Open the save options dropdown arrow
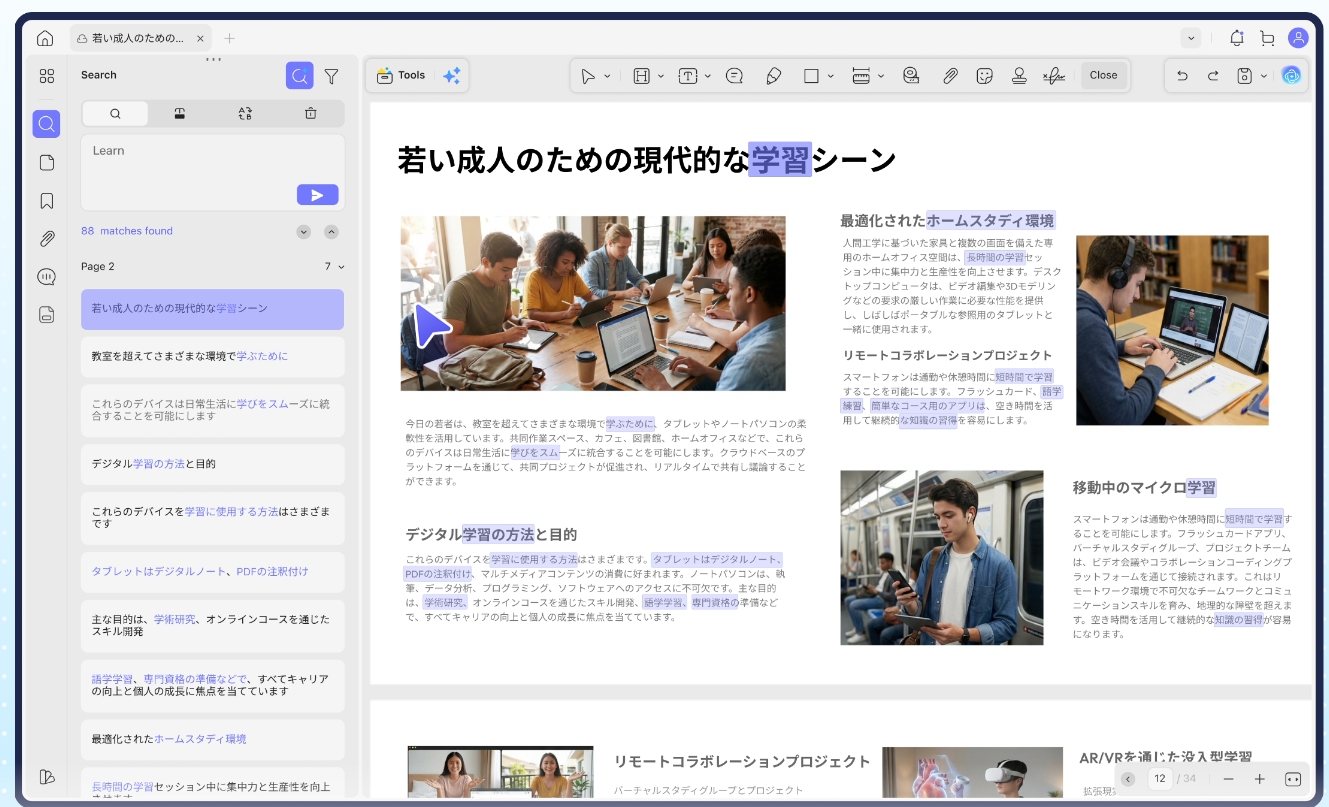The image size is (1329, 807). [x=1264, y=76]
